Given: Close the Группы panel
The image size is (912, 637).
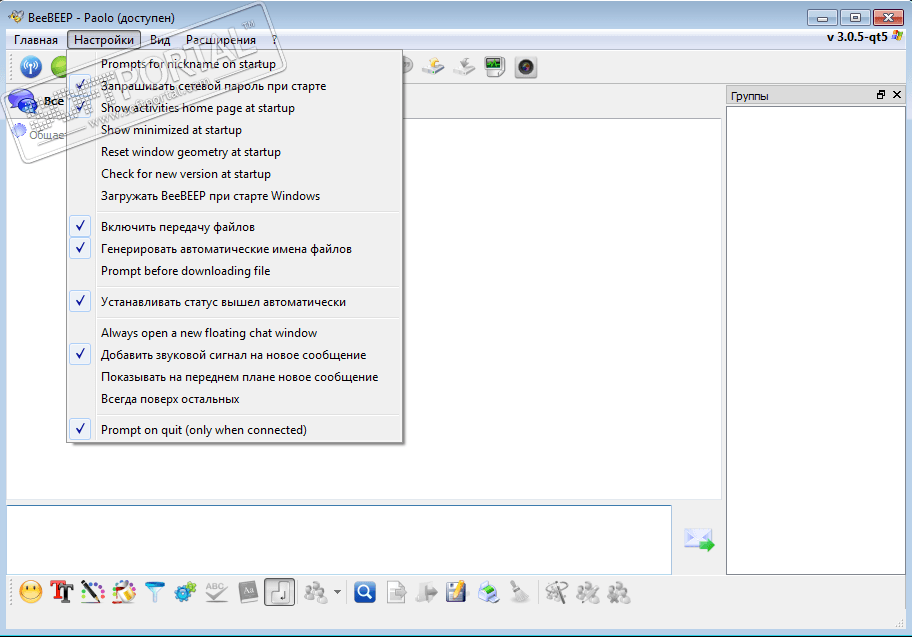Looking at the screenshot, I should pyautogui.click(x=897, y=95).
